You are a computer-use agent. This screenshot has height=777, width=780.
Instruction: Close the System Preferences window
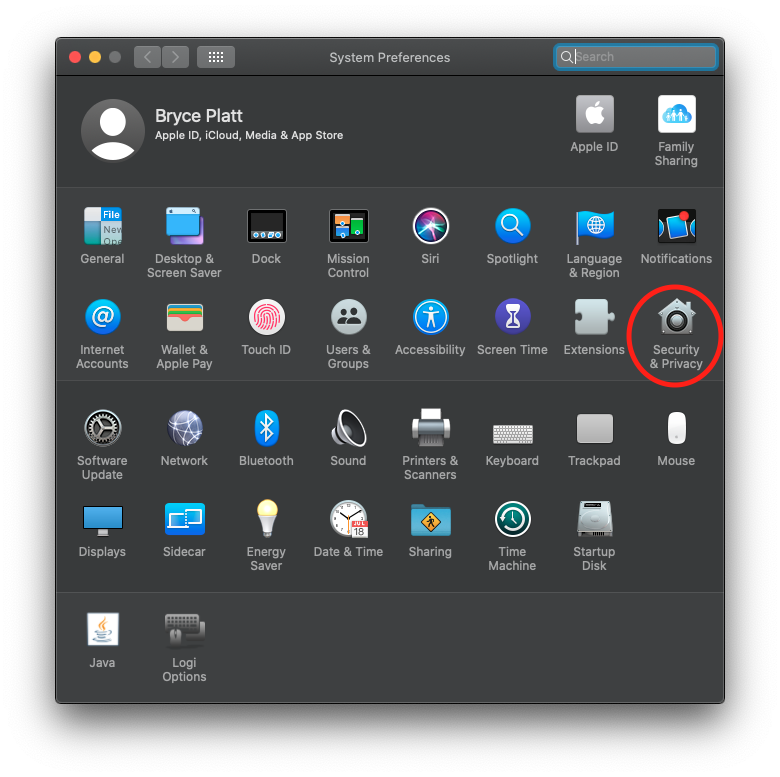pos(75,57)
